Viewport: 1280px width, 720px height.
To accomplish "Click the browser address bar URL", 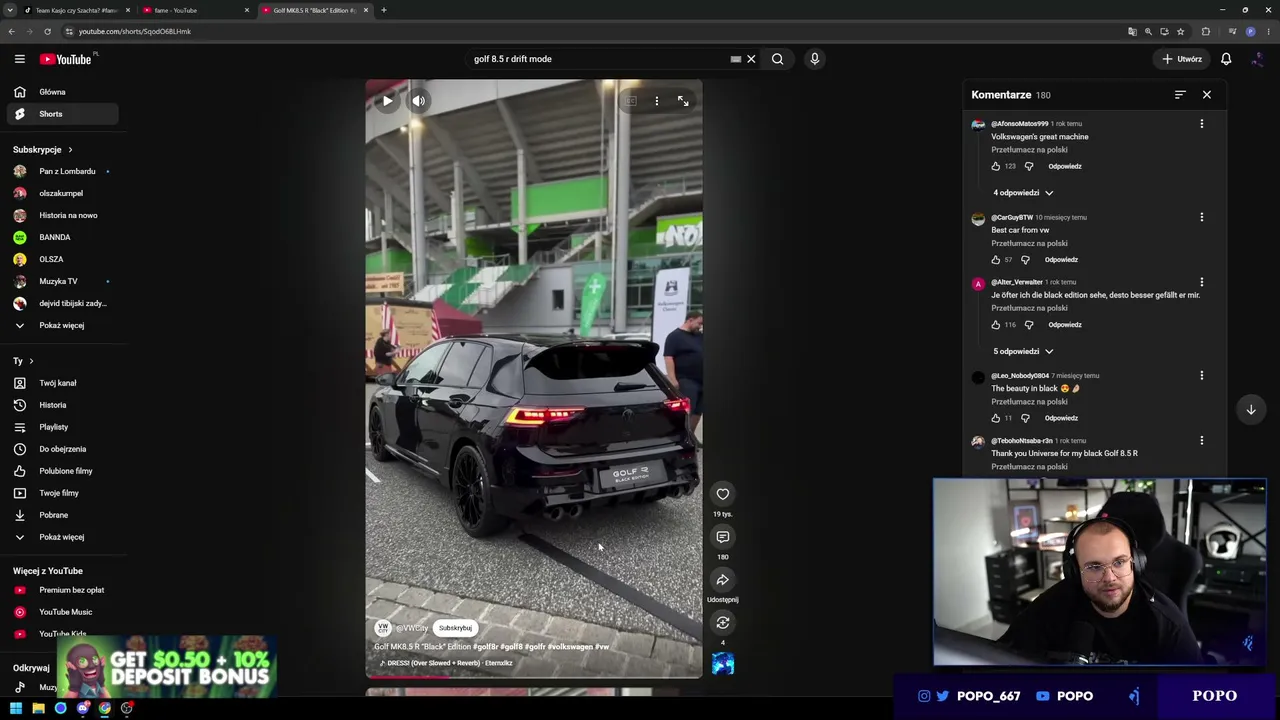I will [x=135, y=31].
